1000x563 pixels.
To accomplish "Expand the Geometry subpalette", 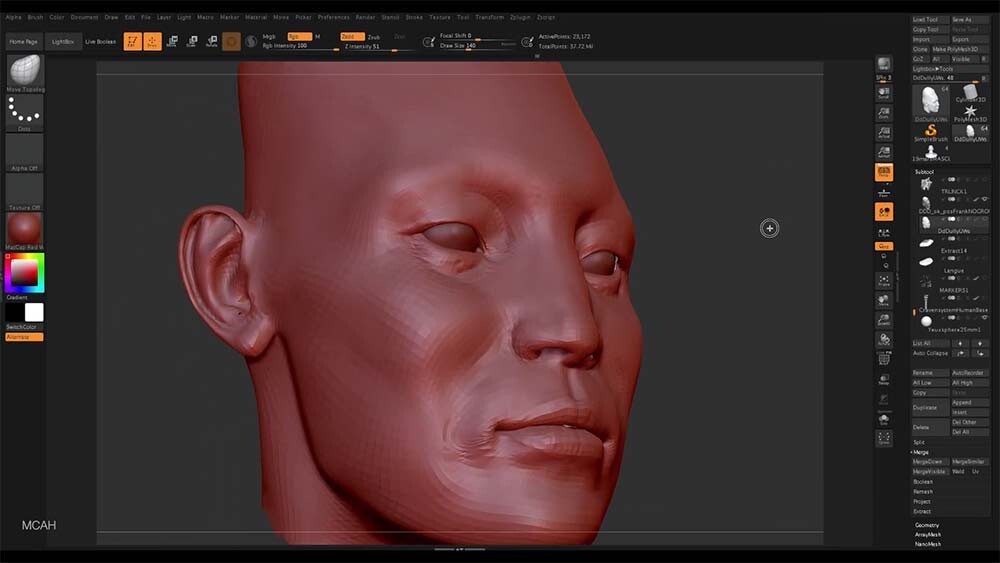I will coord(927,525).
